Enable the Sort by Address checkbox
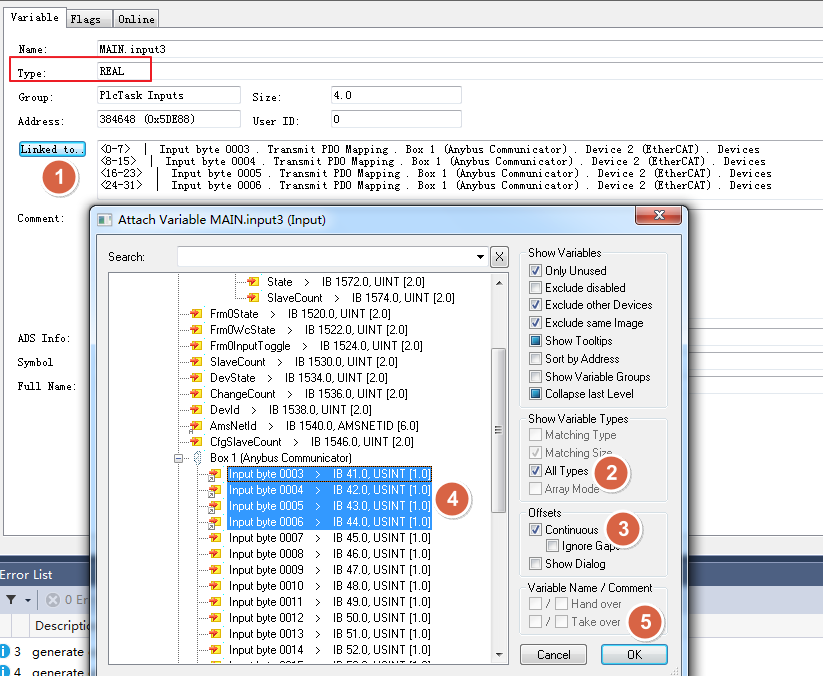 535,358
